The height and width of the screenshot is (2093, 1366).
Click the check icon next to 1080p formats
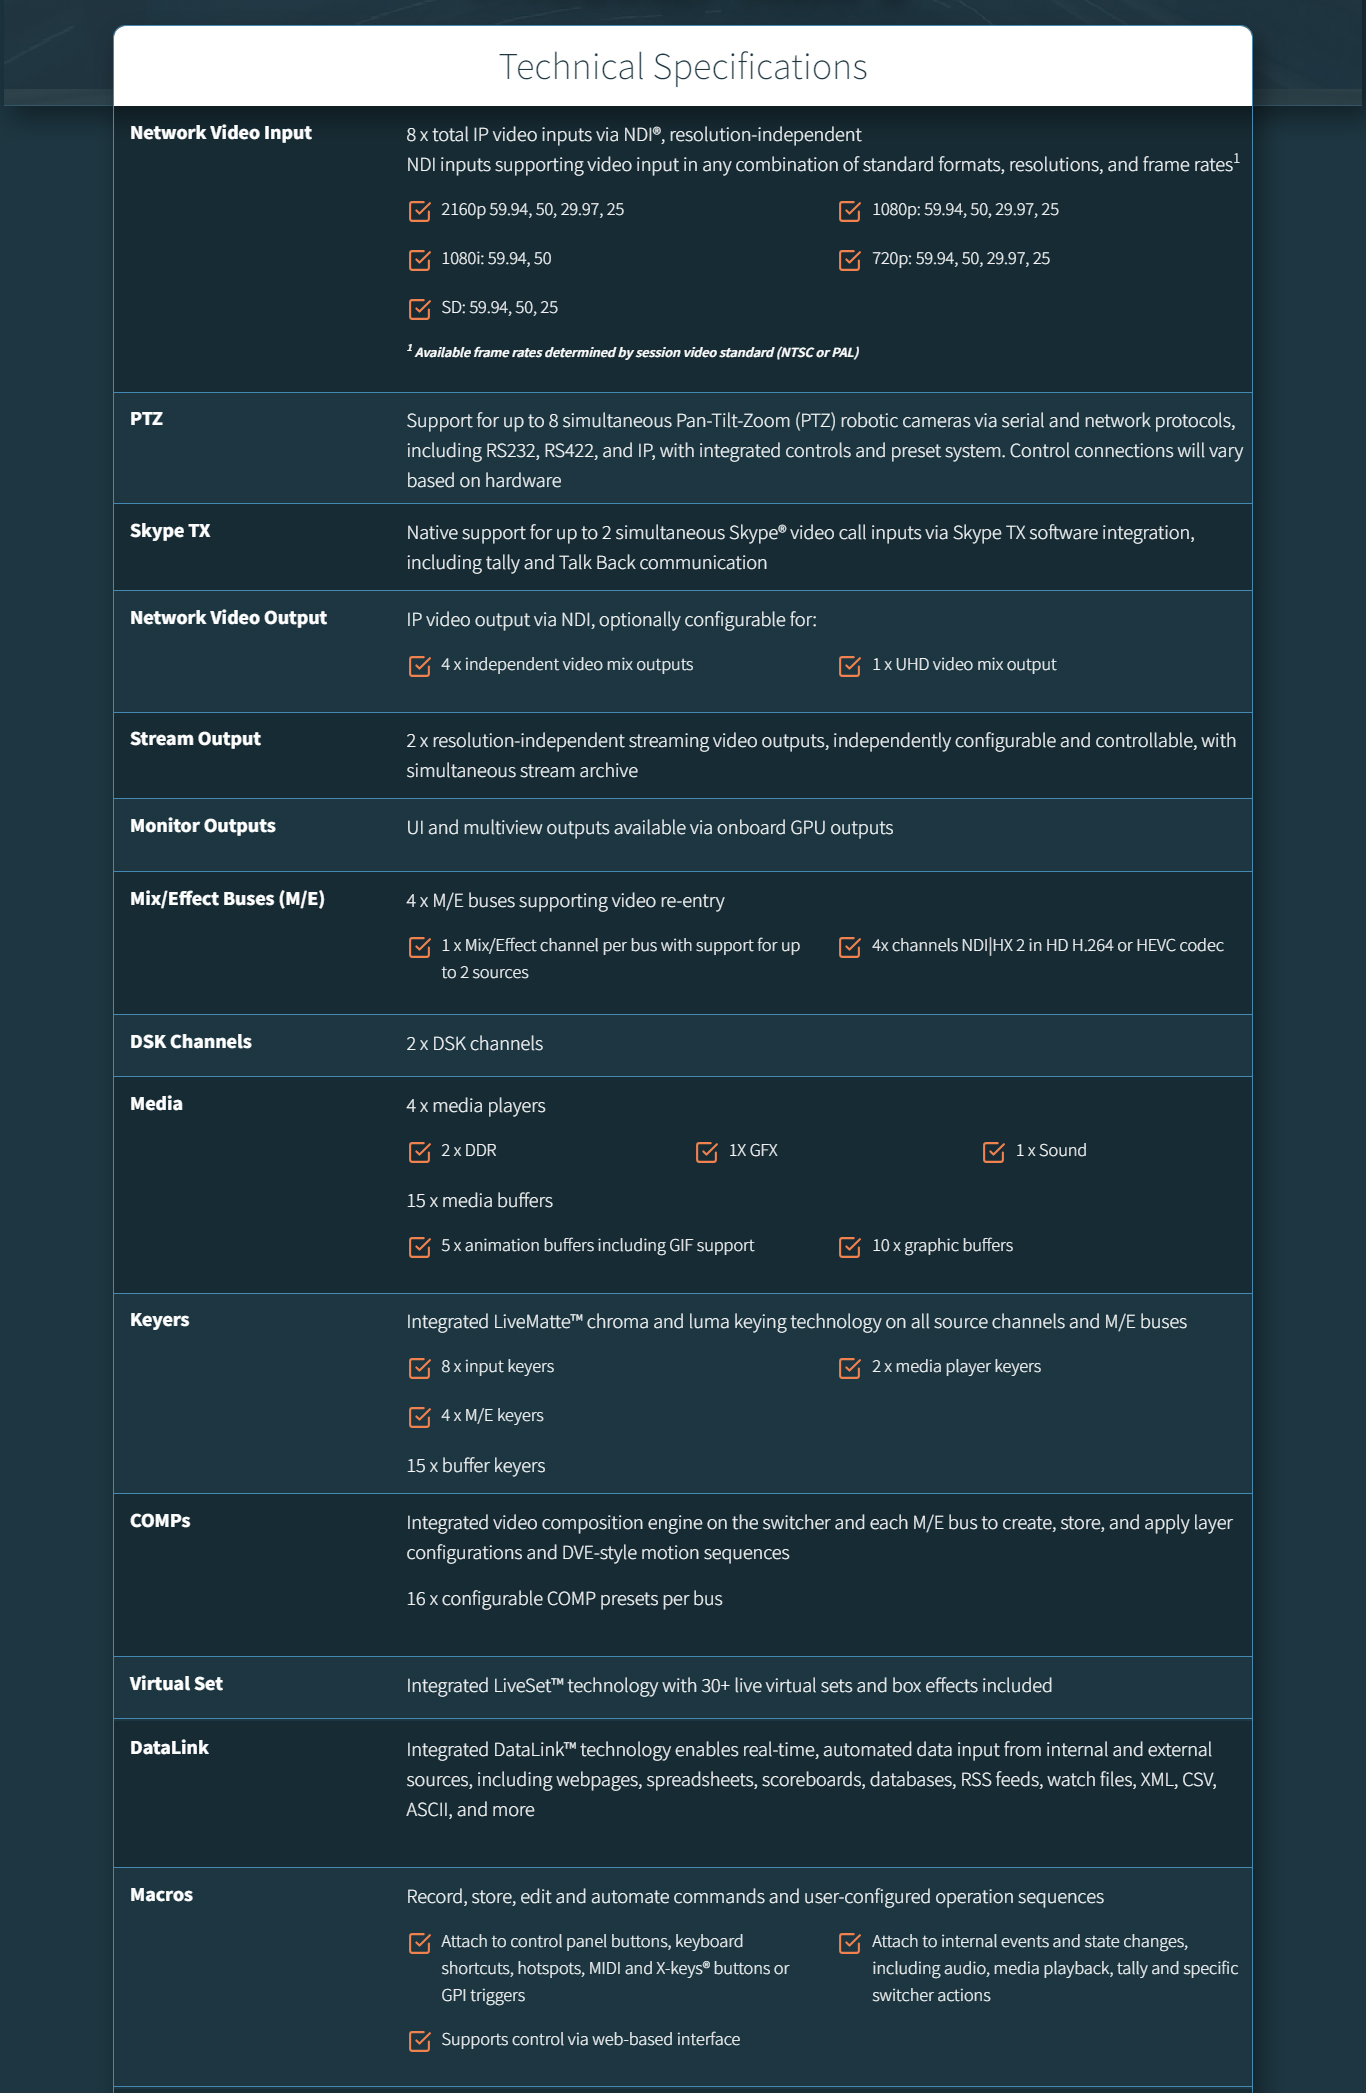click(x=850, y=211)
